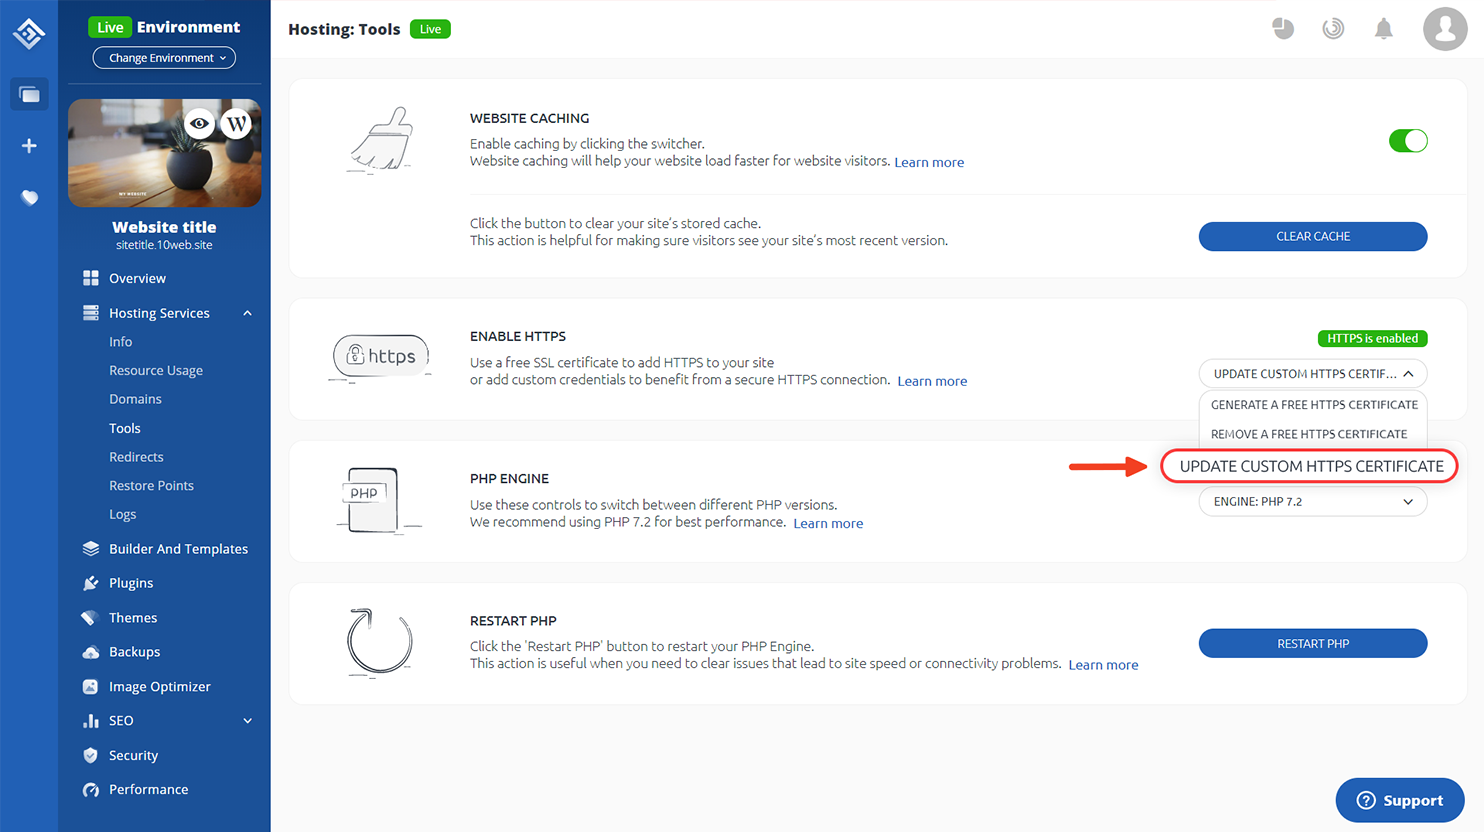Click Learn more link under PHP Engine
1484x832 pixels.
828,523
